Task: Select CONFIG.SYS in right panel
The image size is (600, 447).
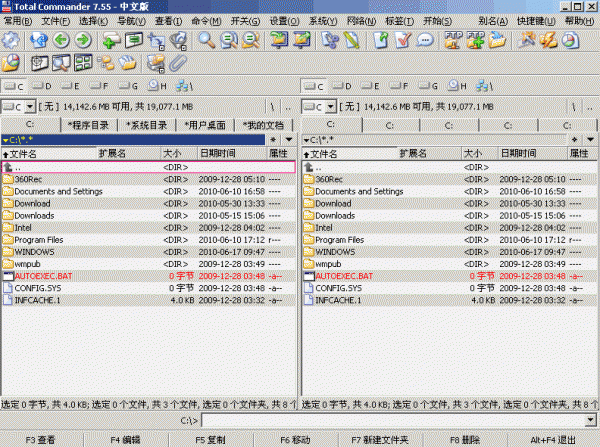Action: pos(450,288)
